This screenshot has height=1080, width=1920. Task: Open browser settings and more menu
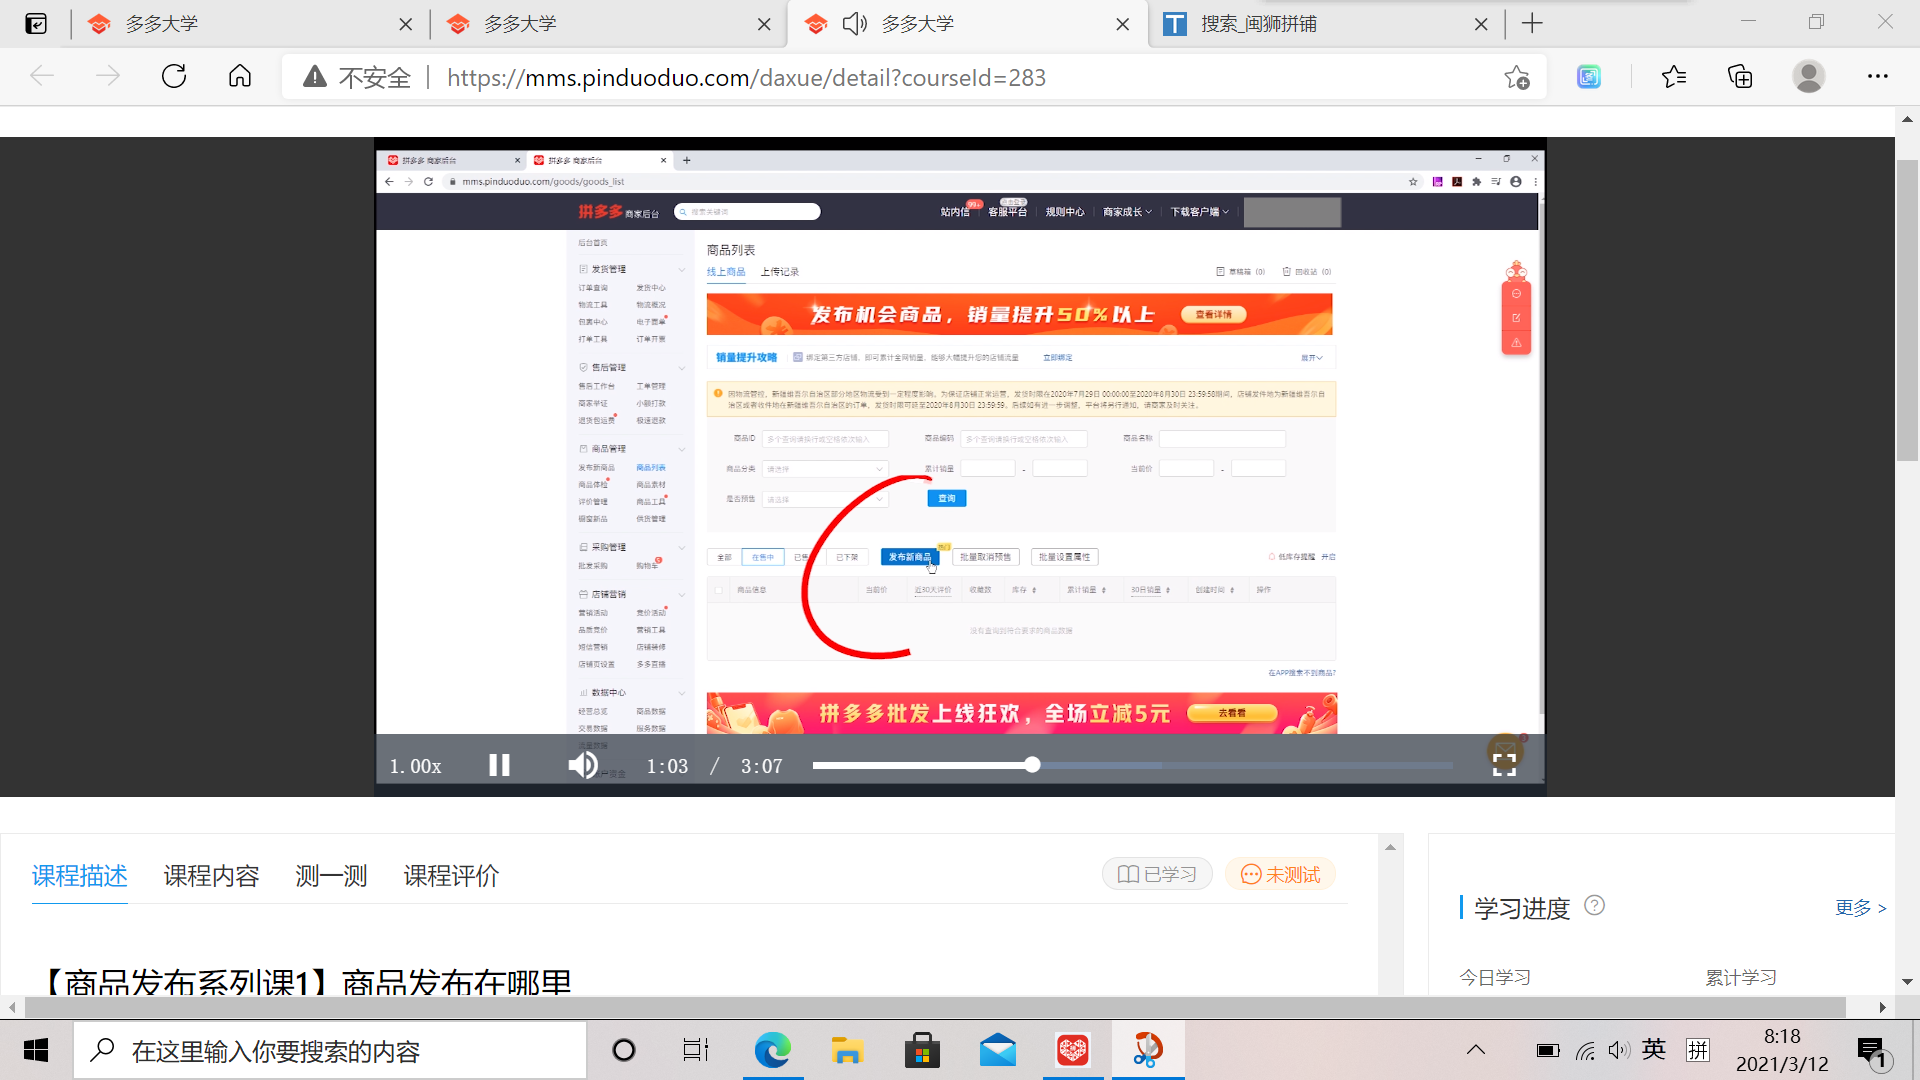pyautogui.click(x=1878, y=77)
